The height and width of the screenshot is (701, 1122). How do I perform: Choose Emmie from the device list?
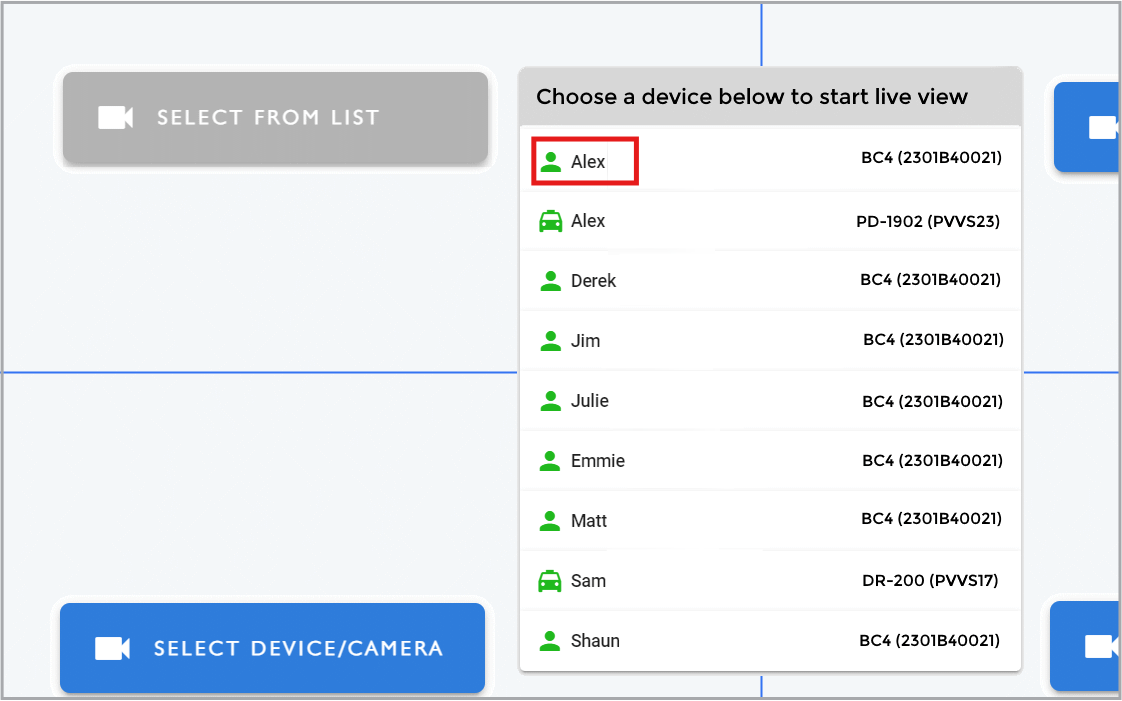coord(770,461)
